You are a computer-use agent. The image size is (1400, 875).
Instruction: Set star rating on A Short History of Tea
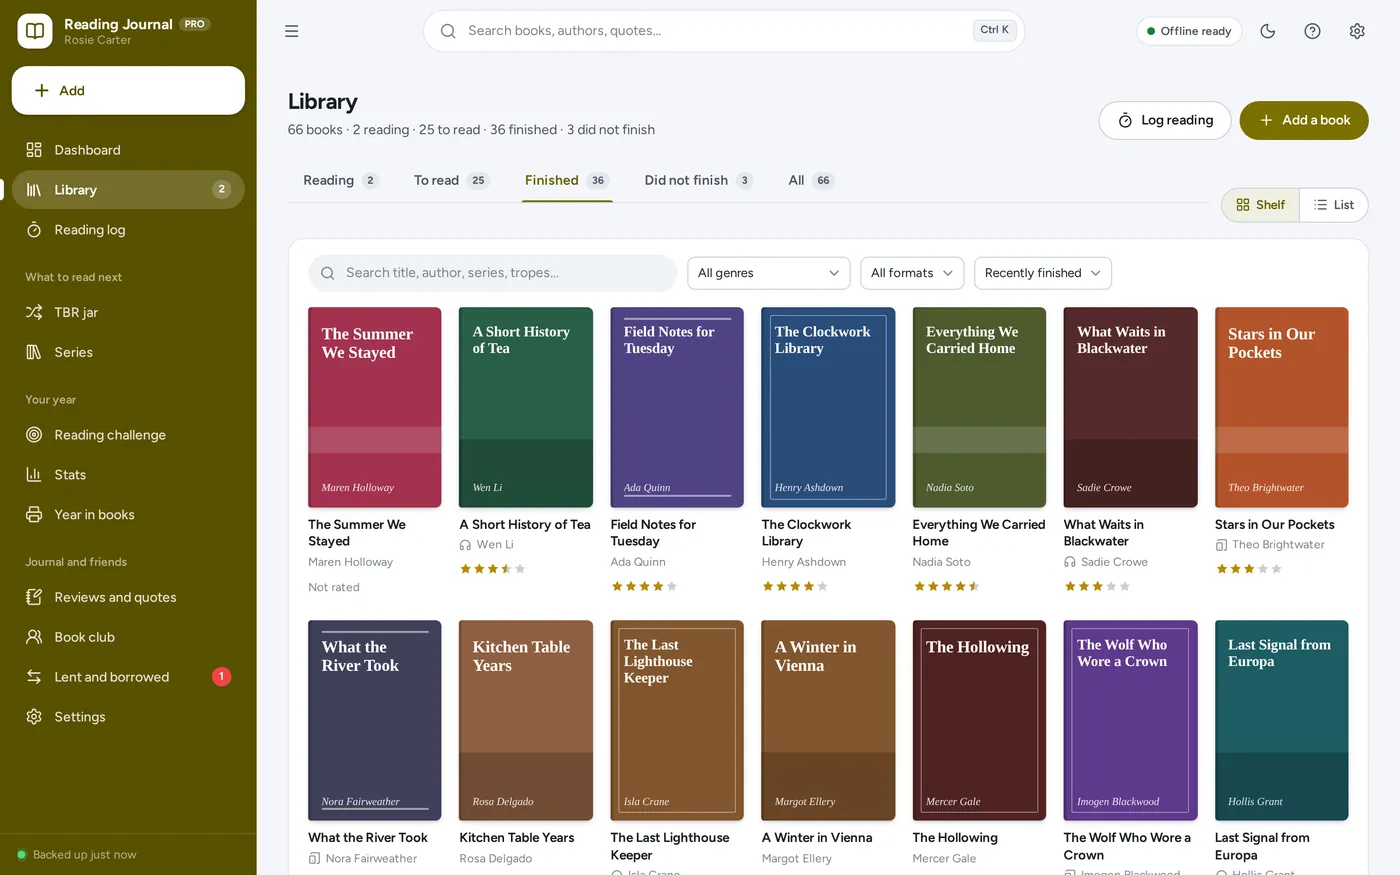[492, 569]
